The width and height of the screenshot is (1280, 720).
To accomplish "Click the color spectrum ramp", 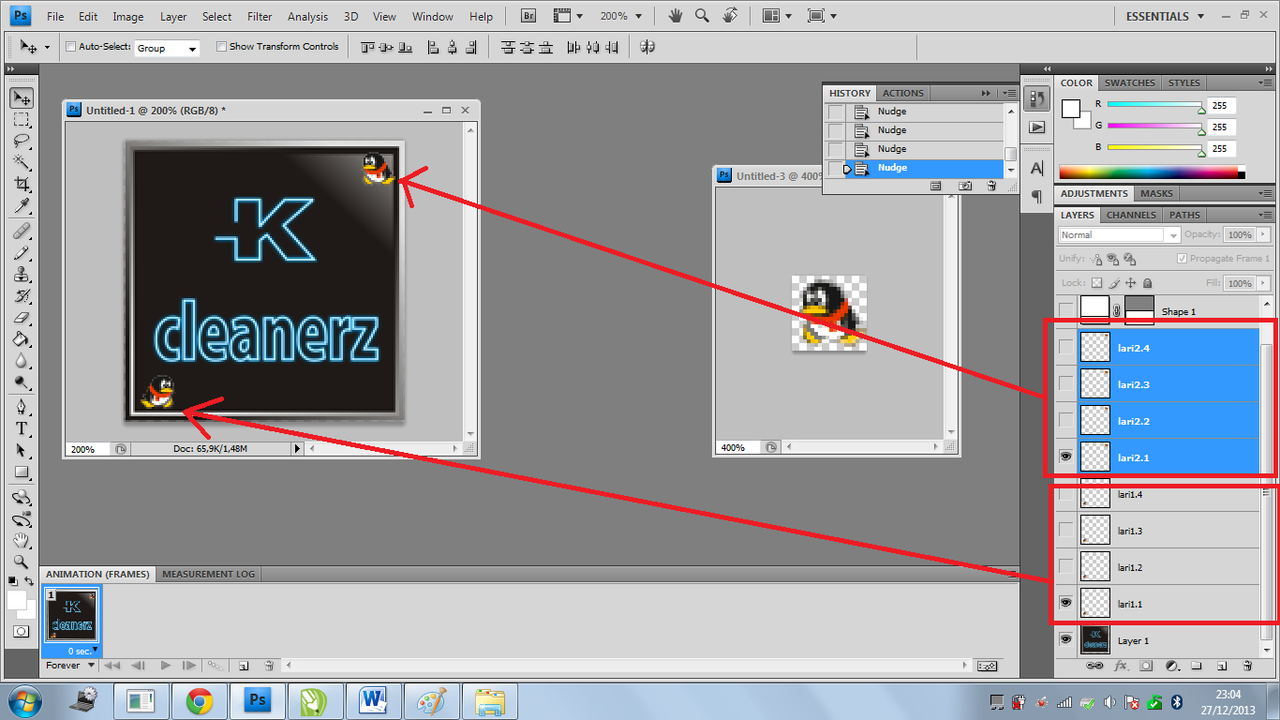I will (x=1151, y=172).
